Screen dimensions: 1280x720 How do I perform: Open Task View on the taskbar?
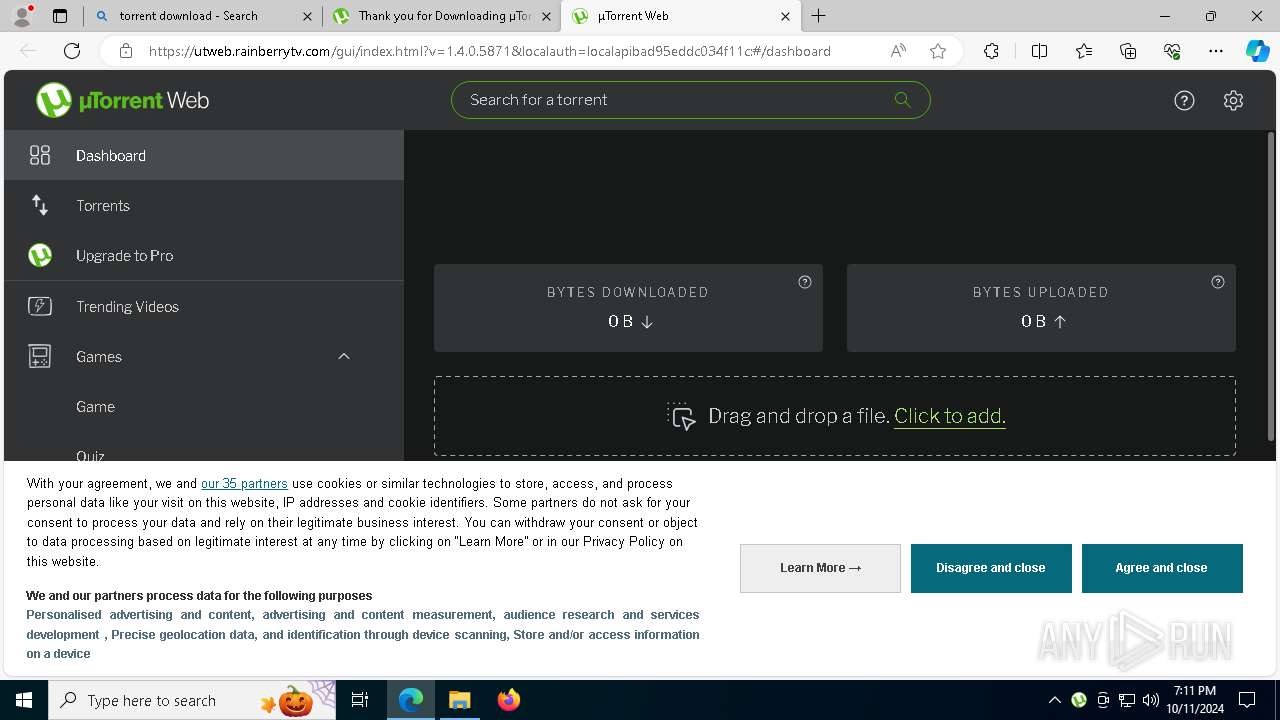click(360, 700)
